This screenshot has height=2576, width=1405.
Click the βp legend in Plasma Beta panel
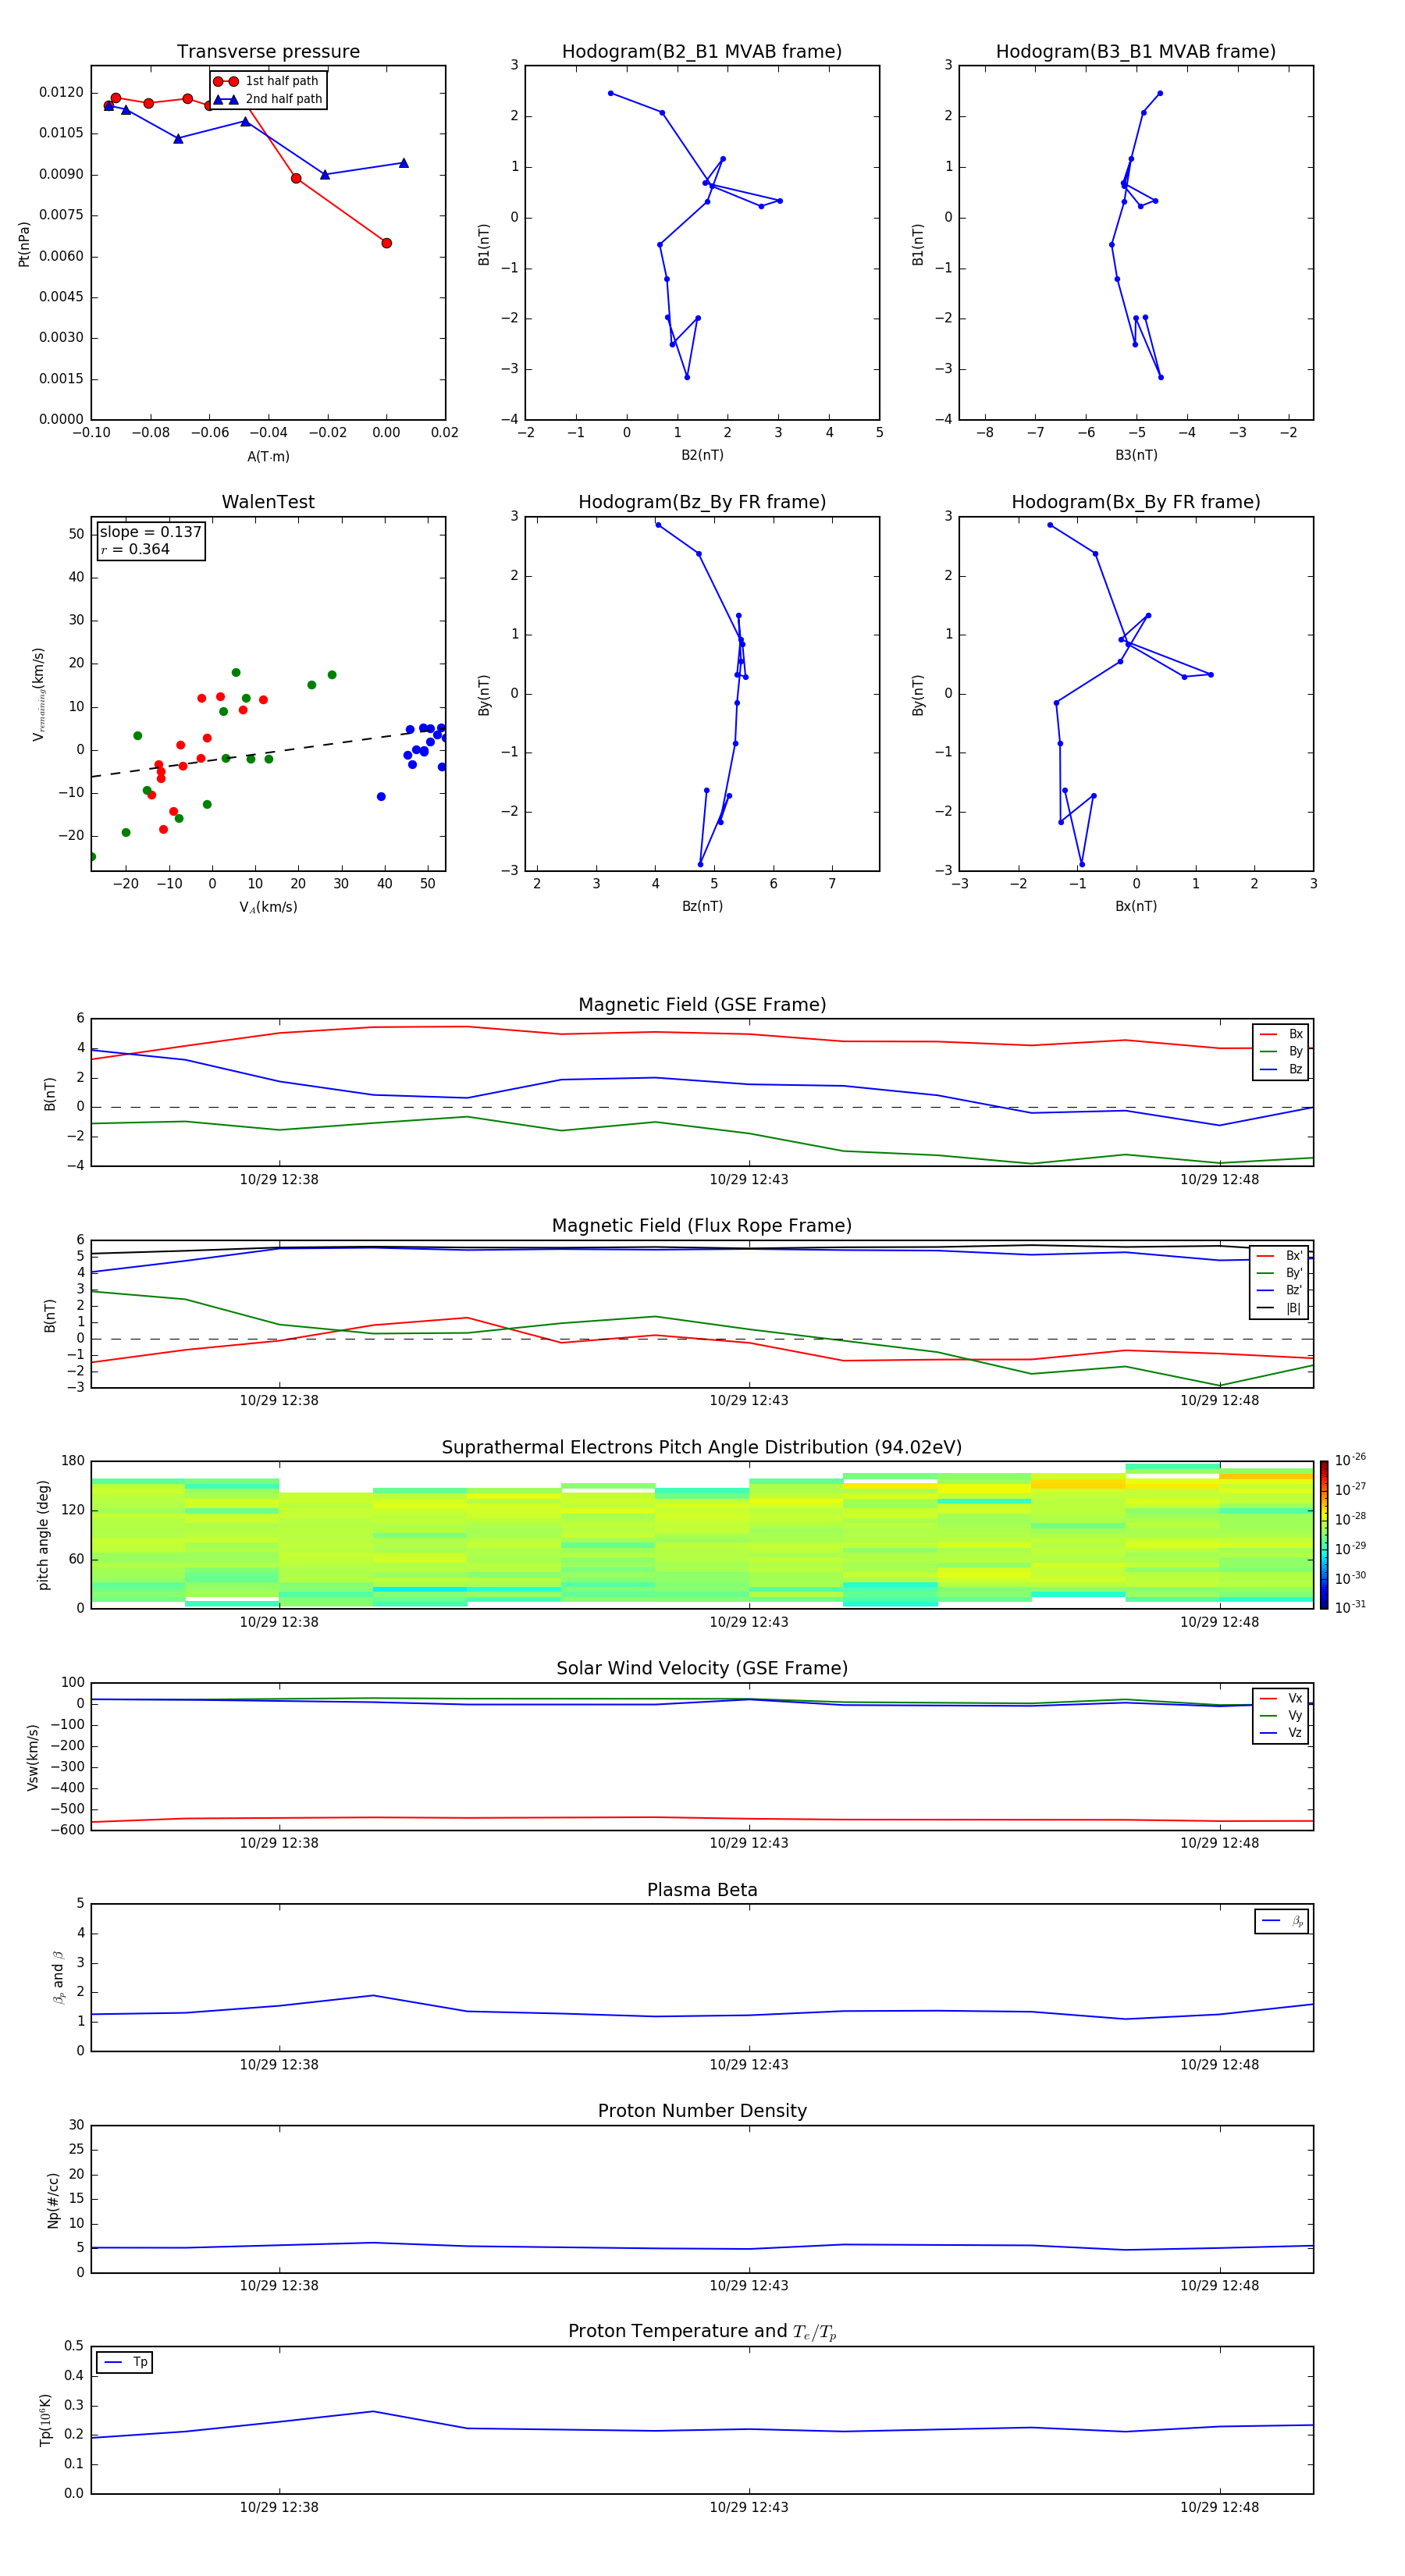click(x=1282, y=1921)
